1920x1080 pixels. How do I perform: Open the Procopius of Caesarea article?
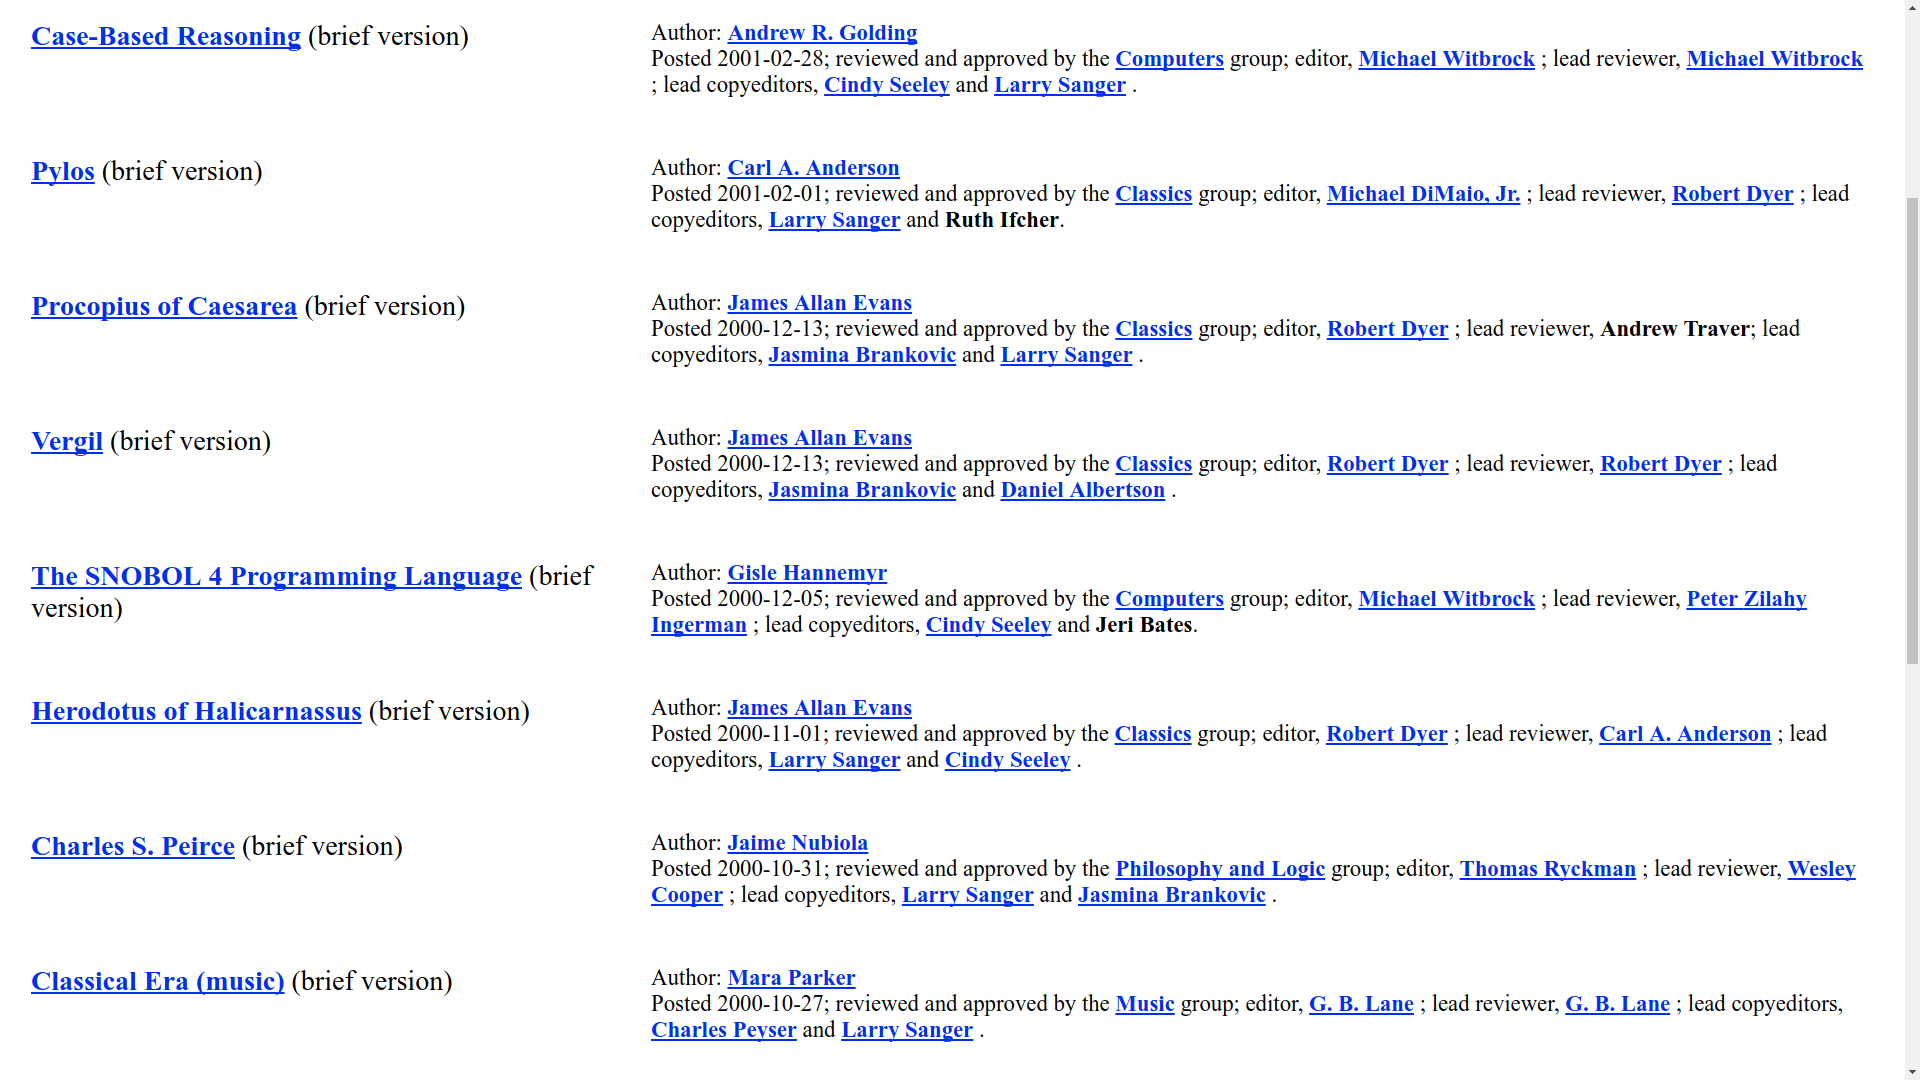coord(164,306)
